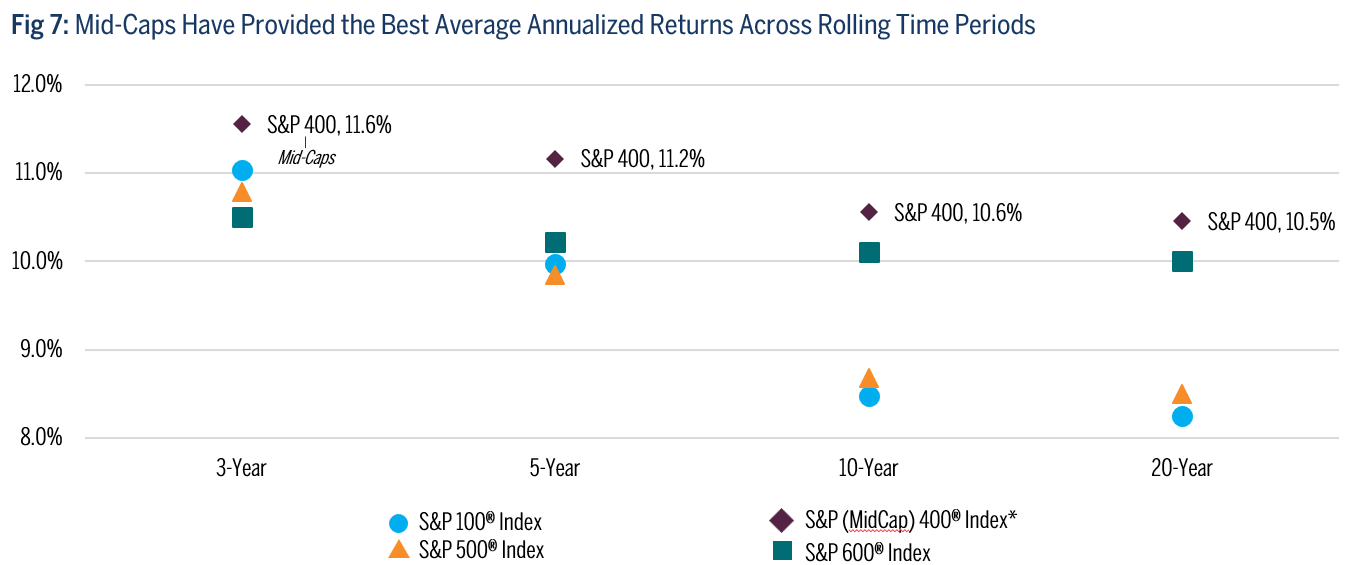Select the S&P 400 diamond marker for 20-Year
This screenshot has height=565, width=1350.
tap(1182, 221)
